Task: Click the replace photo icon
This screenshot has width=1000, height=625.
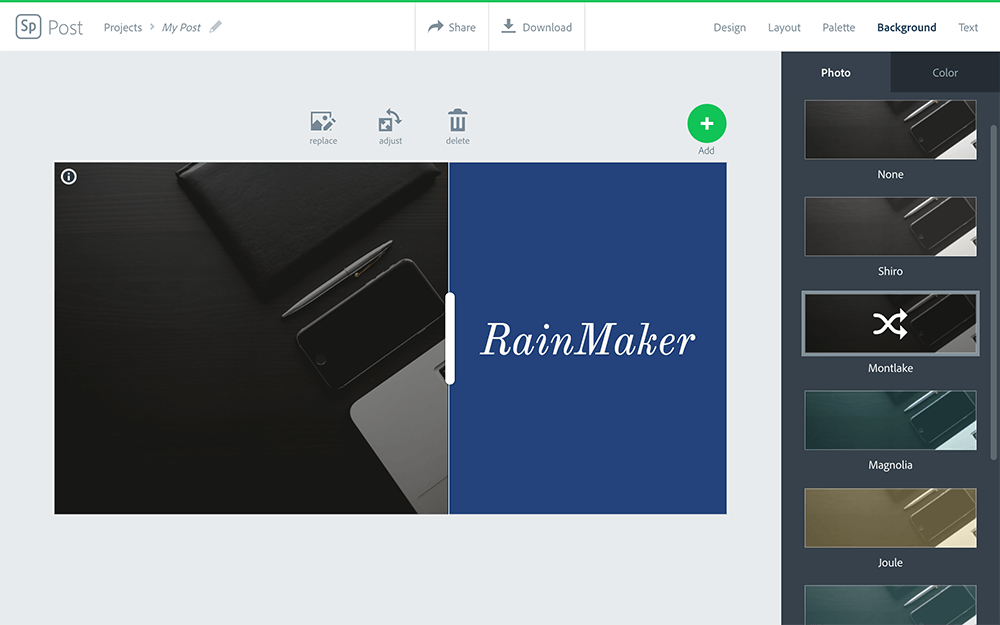Action: point(322,122)
